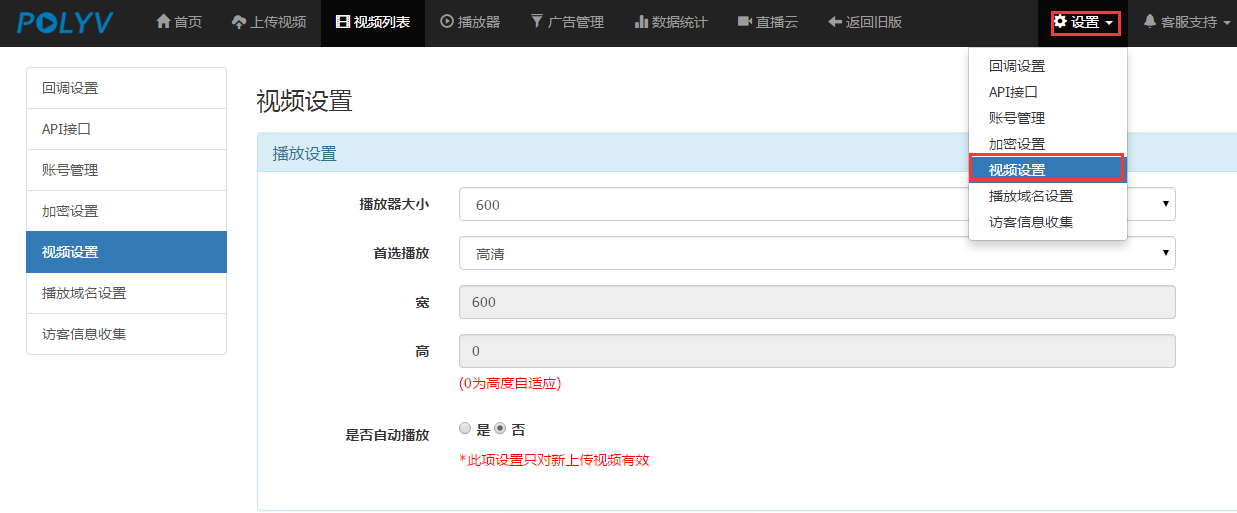Screen dimensions: 1237x513
Task: Open the 首页 nav item
Action: [x=179, y=22]
